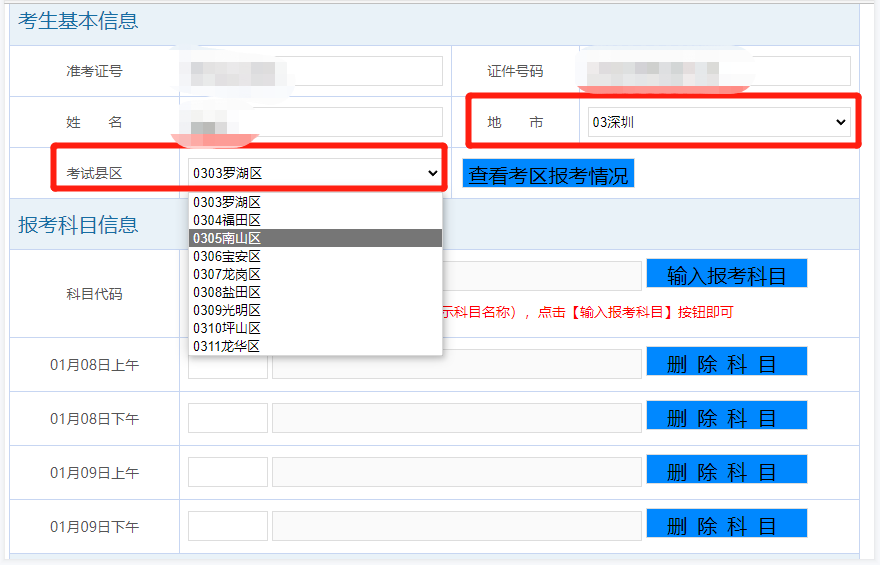Focus the 证件号码 text field
The height and width of the screenshot is (565, 880).
[715, 71]
